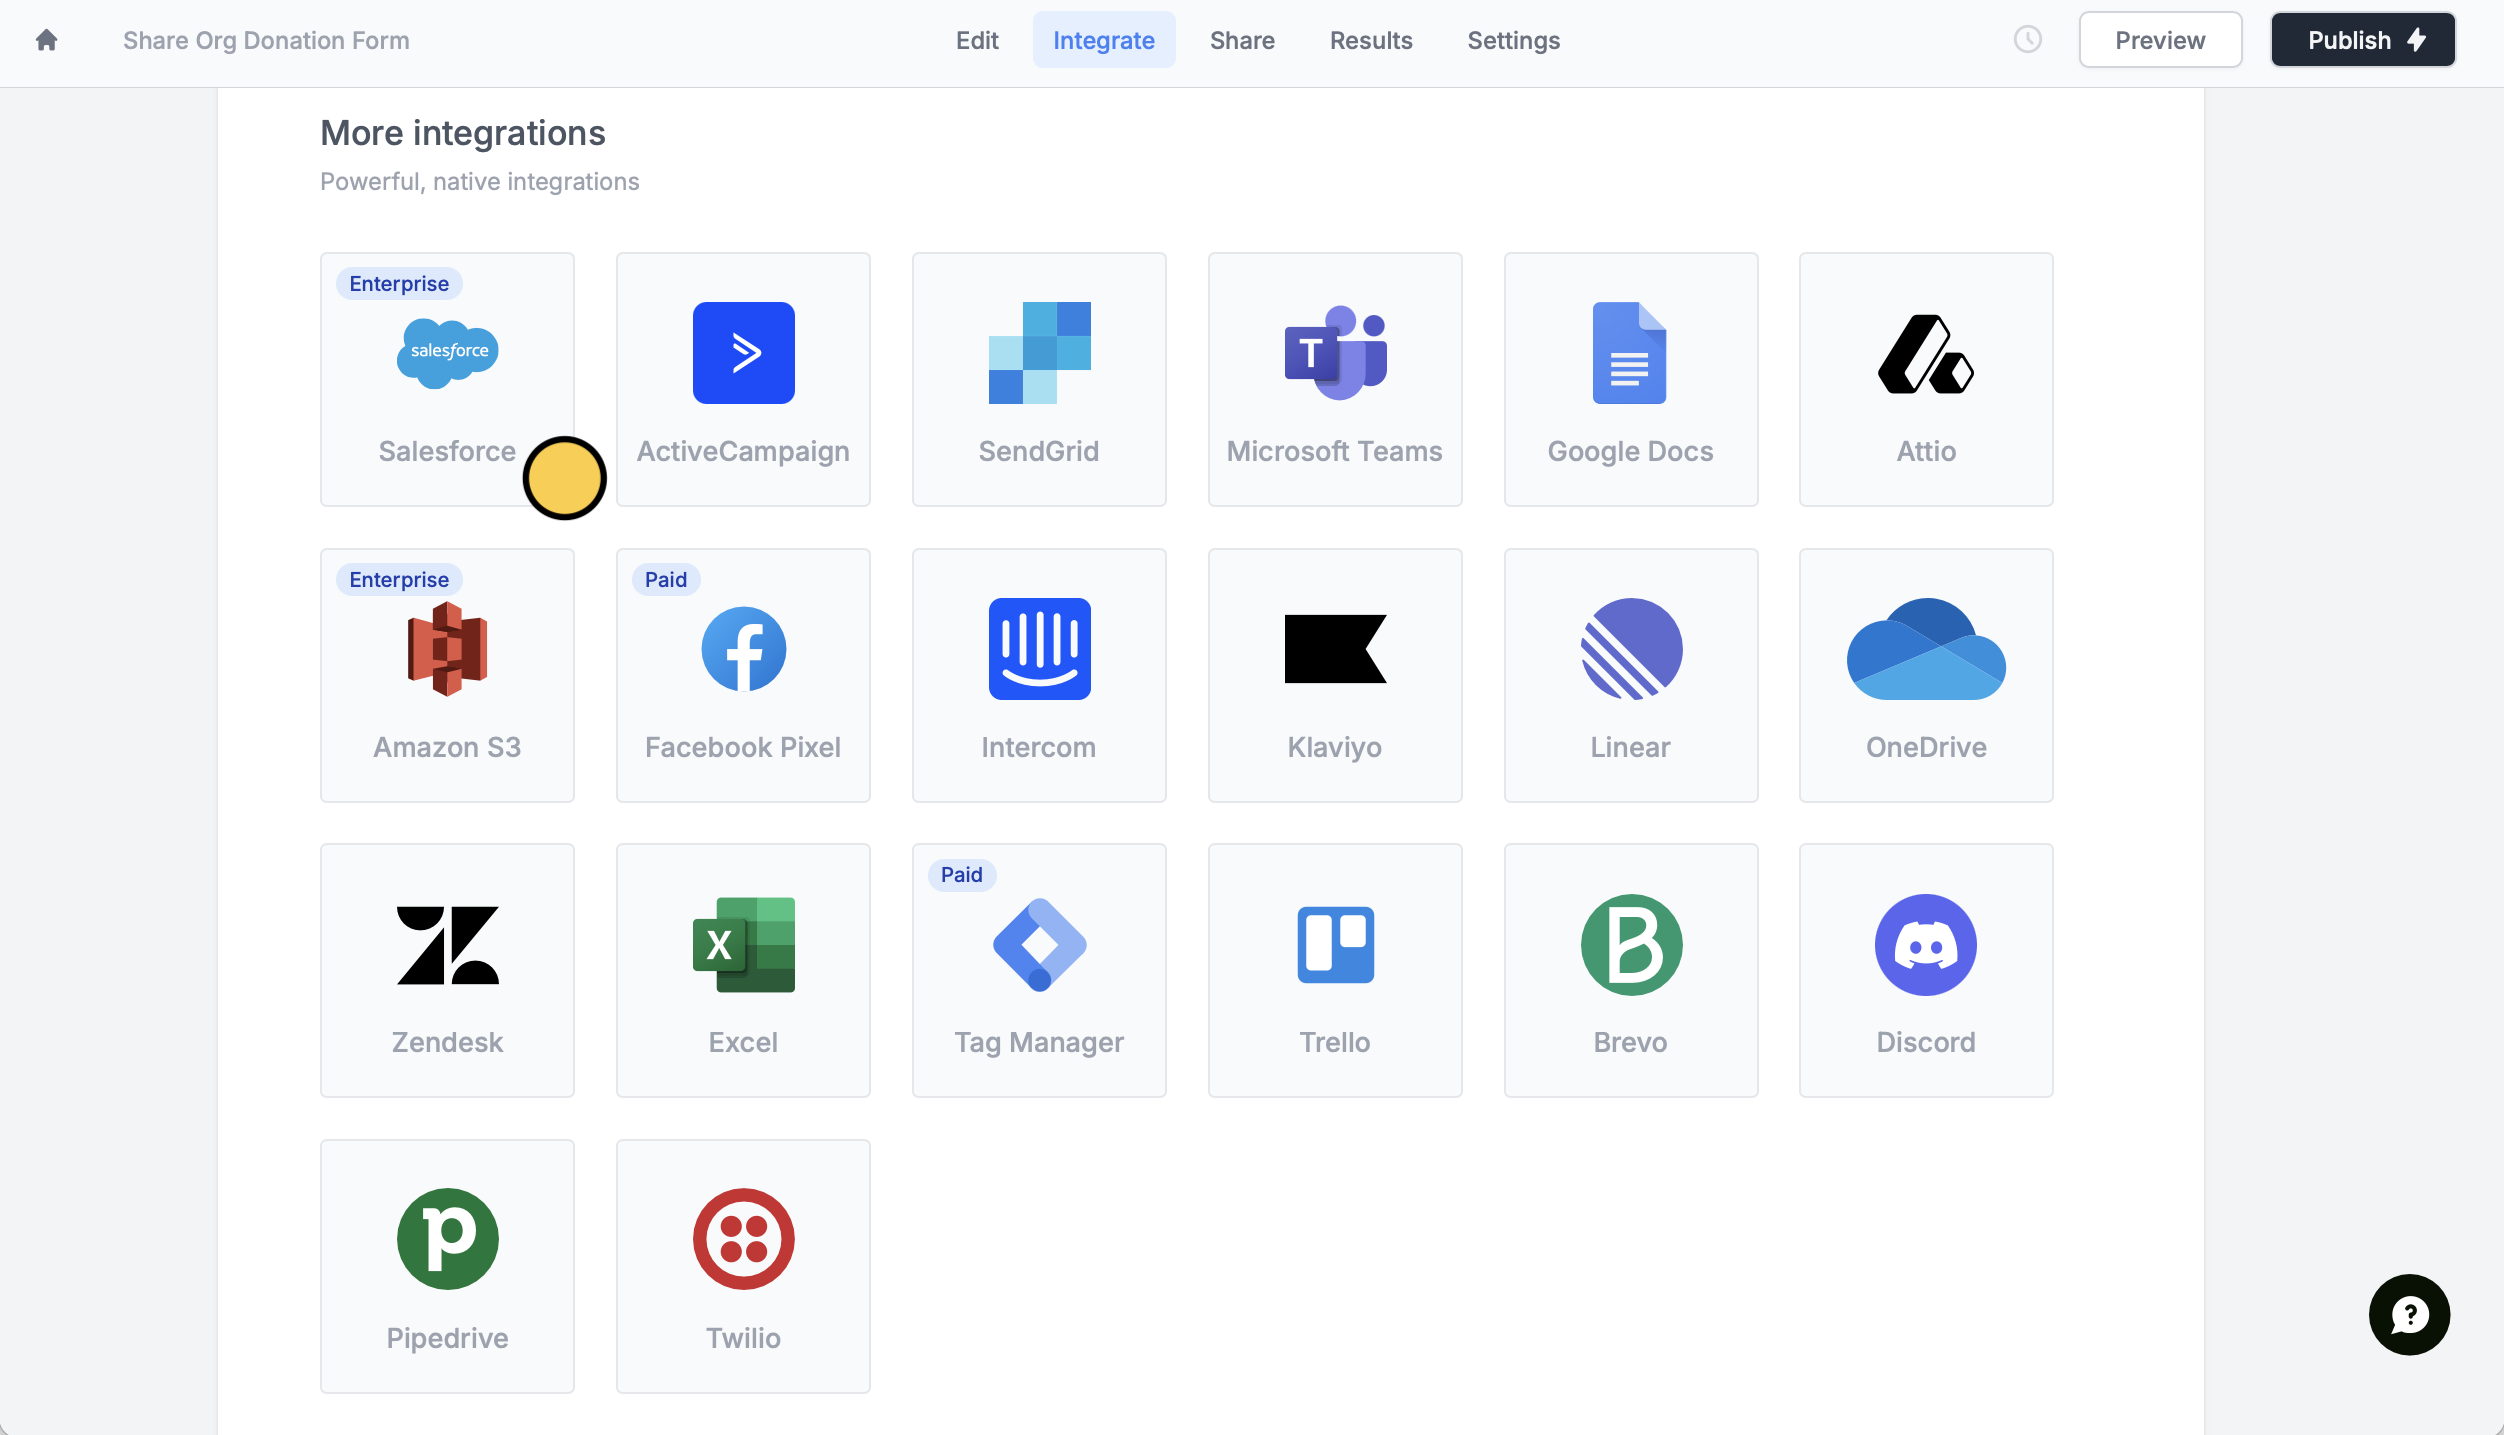
Task: Choose the Klaviyo flag icon
Action: [x=1335, y=649]
